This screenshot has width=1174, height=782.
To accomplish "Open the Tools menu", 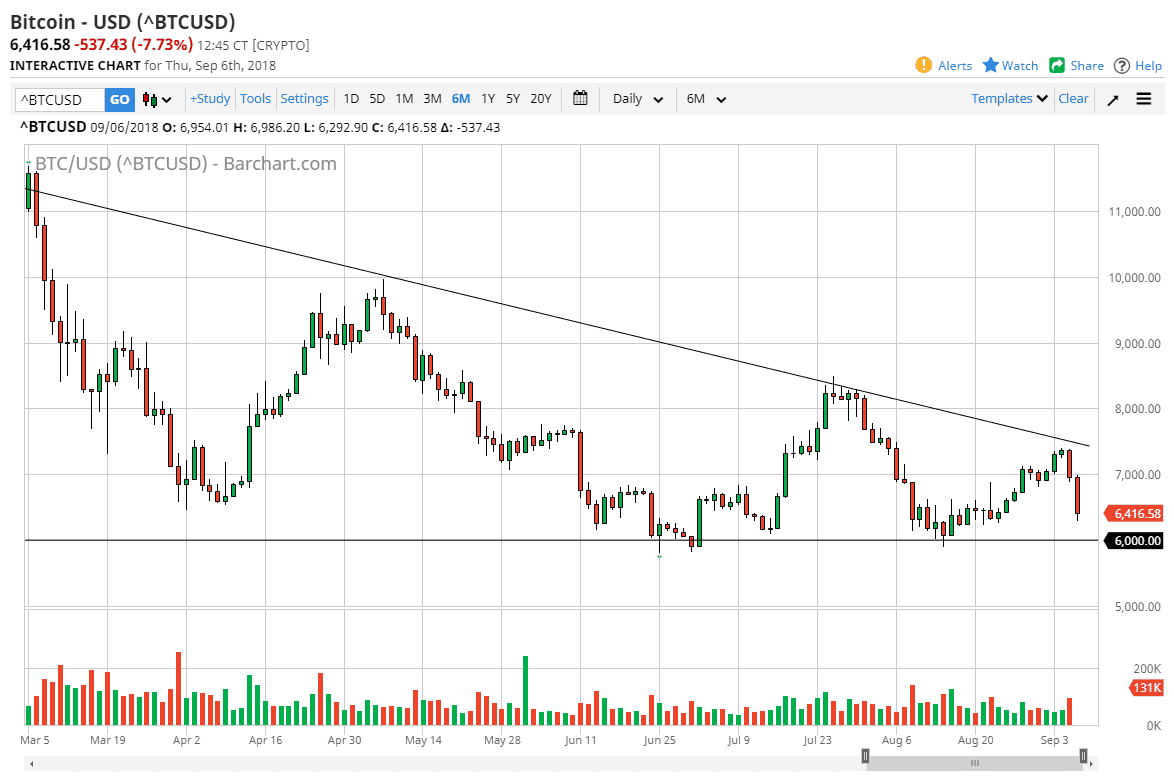I will click(x=255, y=98).
